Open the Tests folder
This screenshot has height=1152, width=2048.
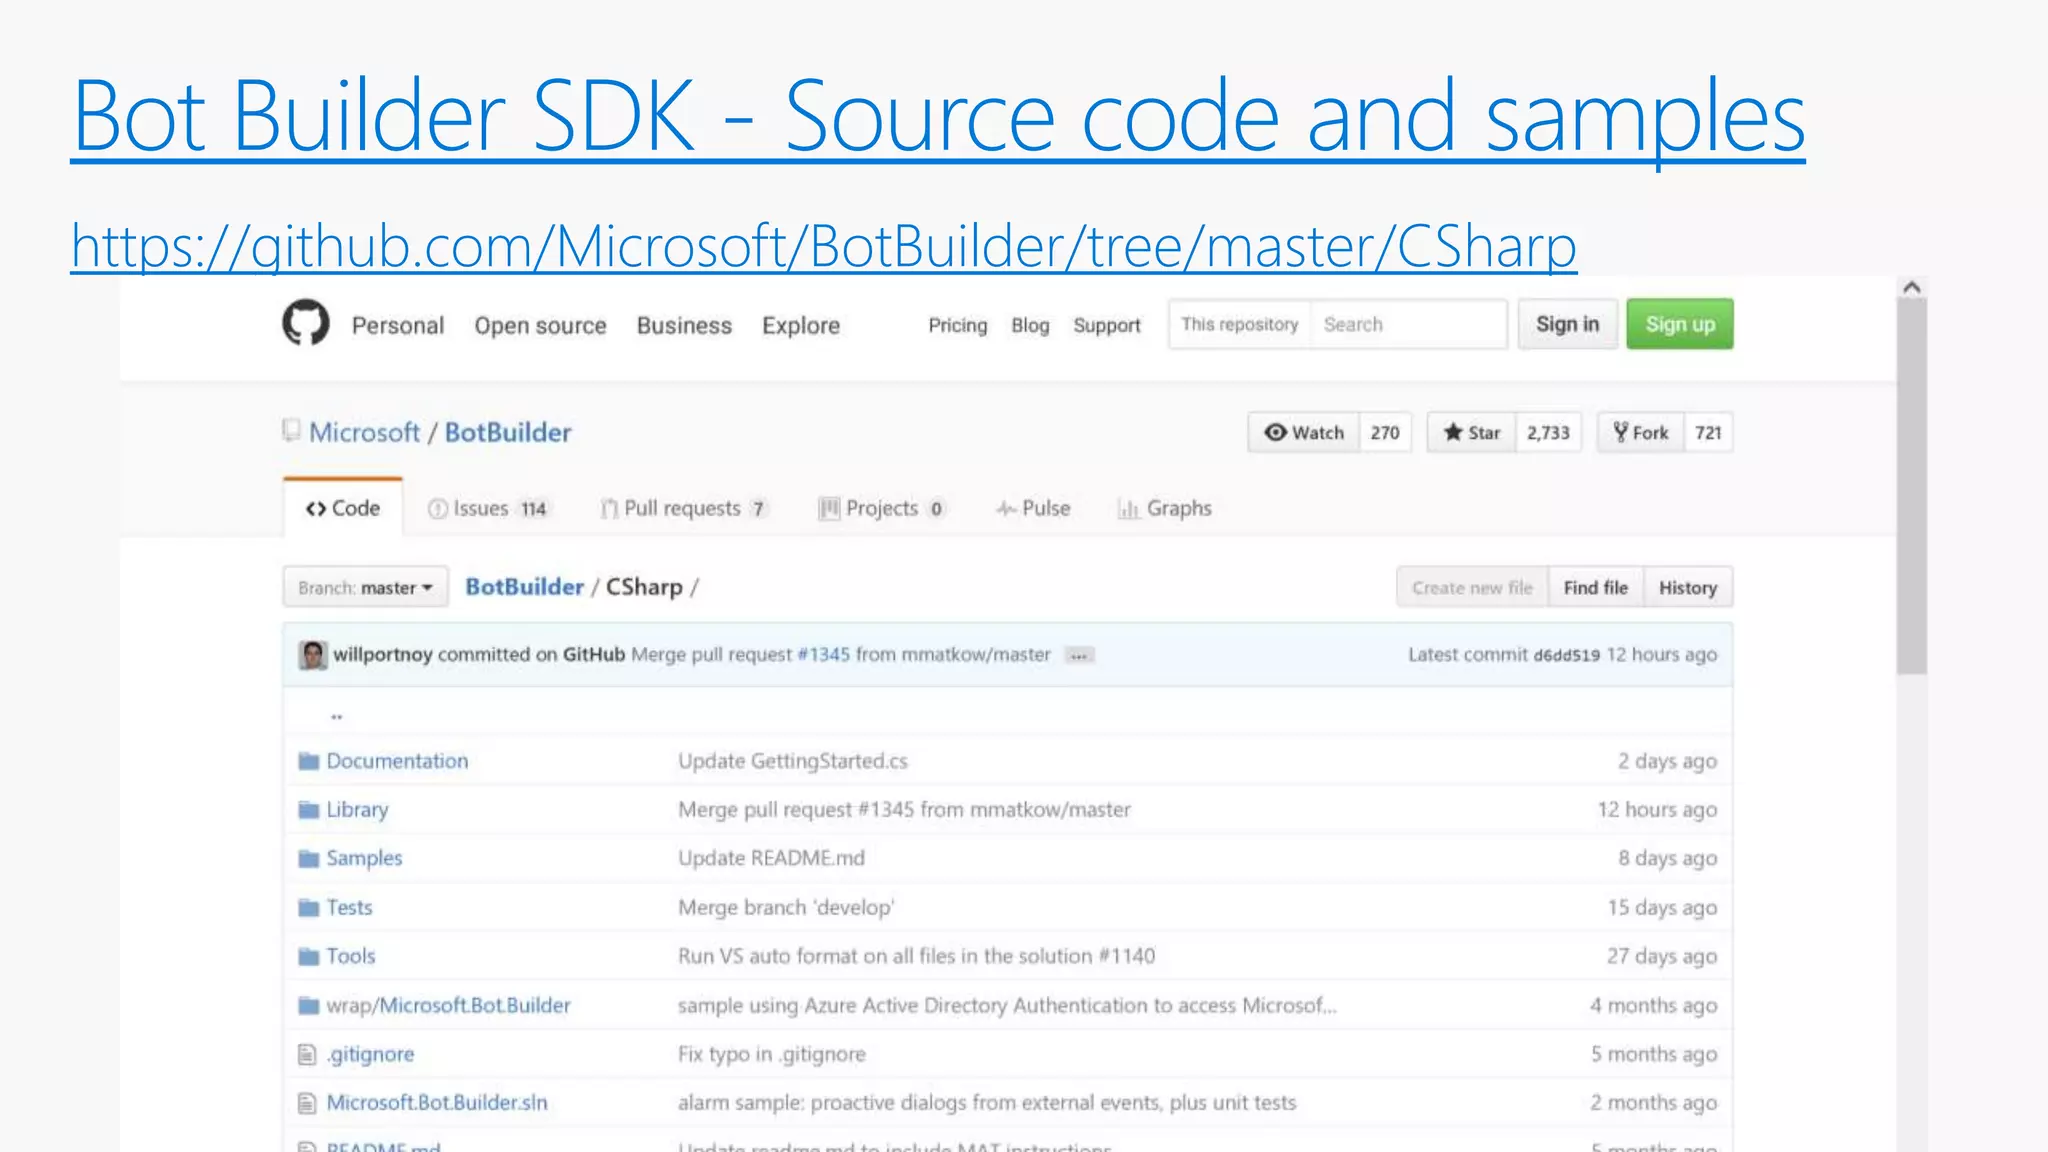pyautogui.click(x=349, y=907)
